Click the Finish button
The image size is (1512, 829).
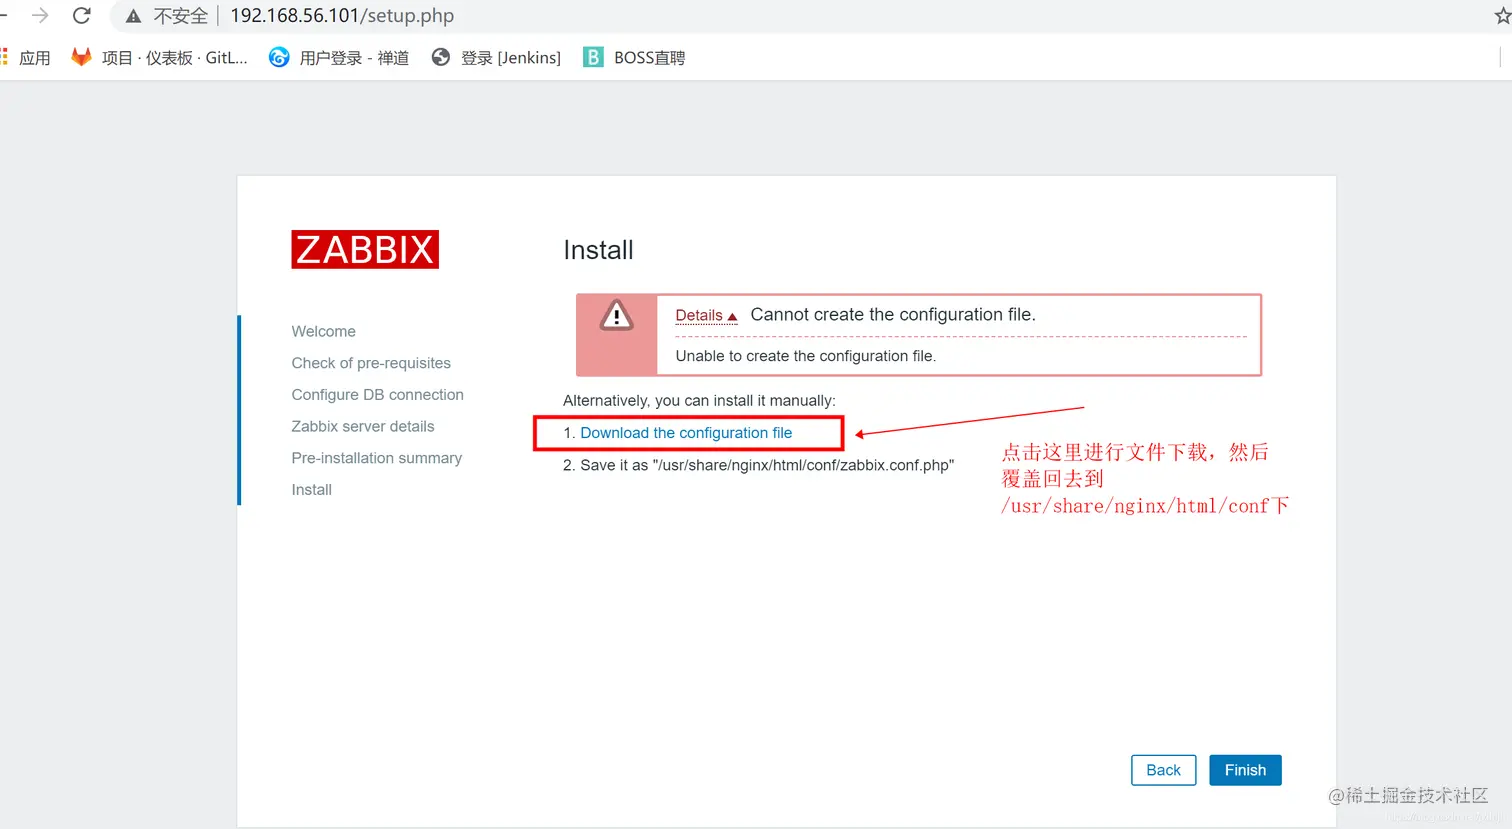pyautogui.click(x=1244, y=770)
